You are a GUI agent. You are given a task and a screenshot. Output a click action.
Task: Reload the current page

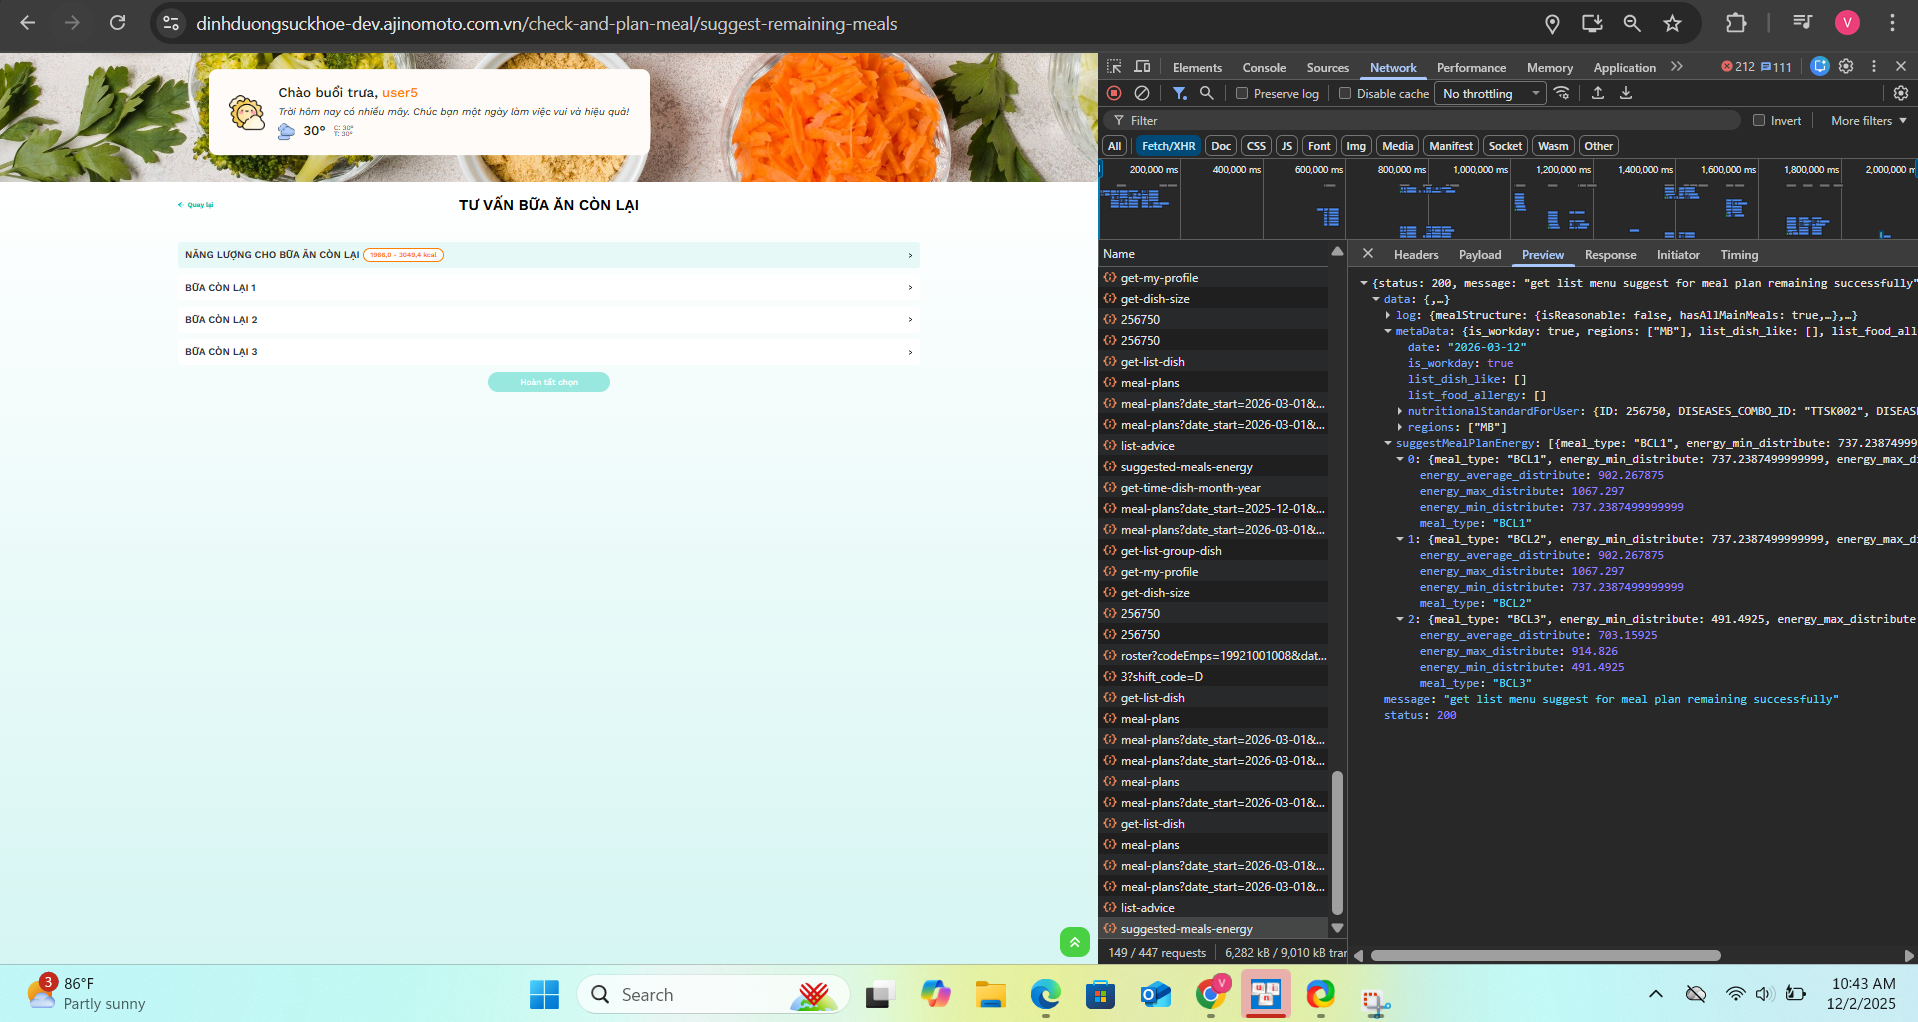[118, 23]
